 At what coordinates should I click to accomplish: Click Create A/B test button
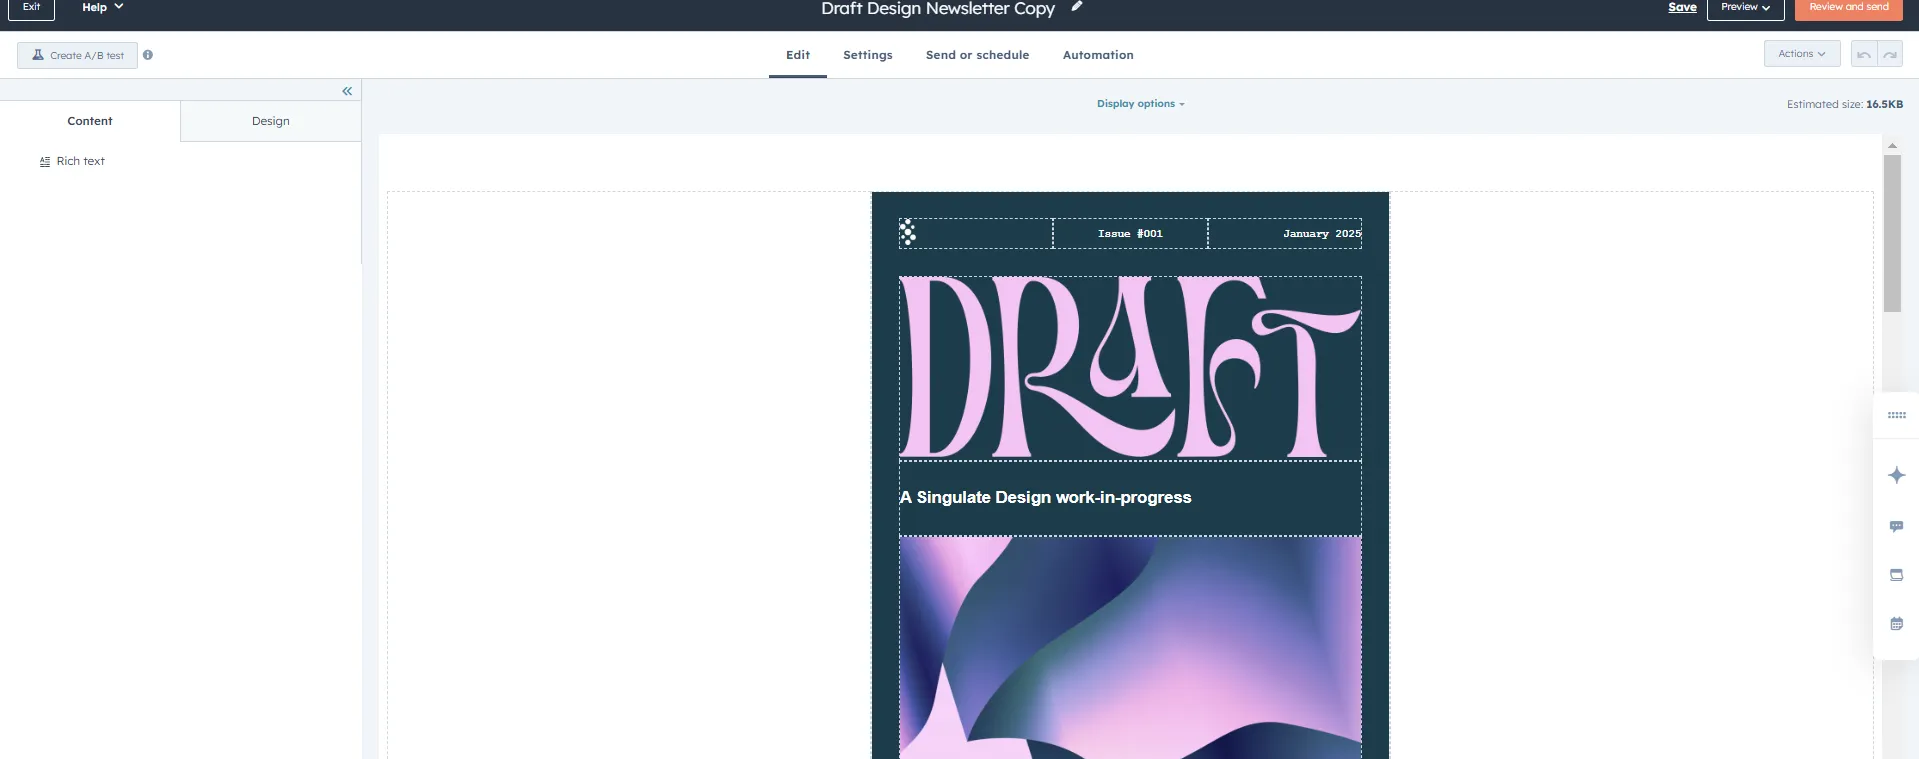[77, 55]
